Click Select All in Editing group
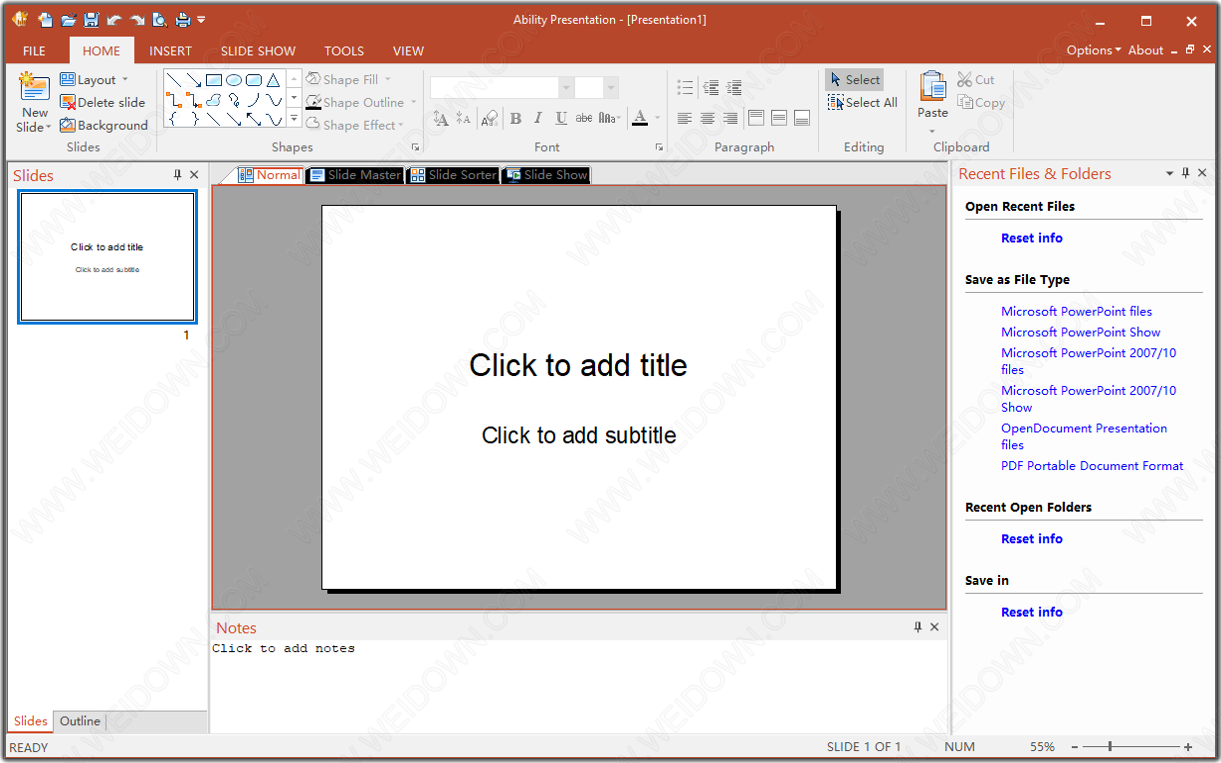The image size is (1221, 763). click(x=862, y=102)
